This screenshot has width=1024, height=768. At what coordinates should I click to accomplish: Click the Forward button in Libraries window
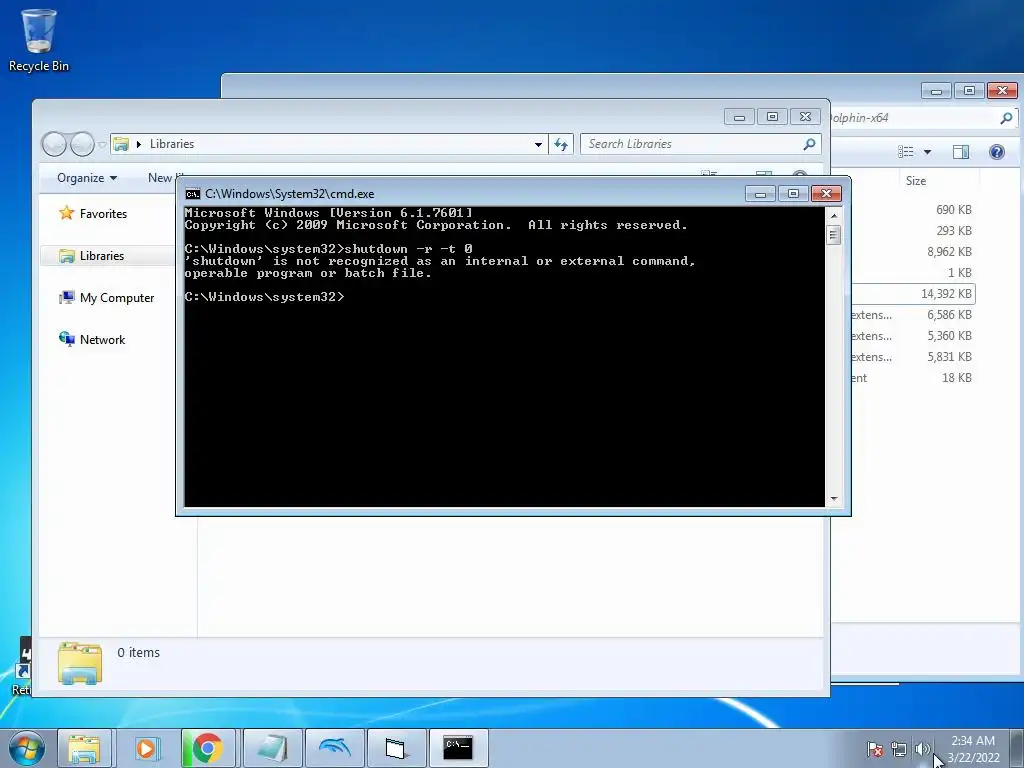click(82, 144)
